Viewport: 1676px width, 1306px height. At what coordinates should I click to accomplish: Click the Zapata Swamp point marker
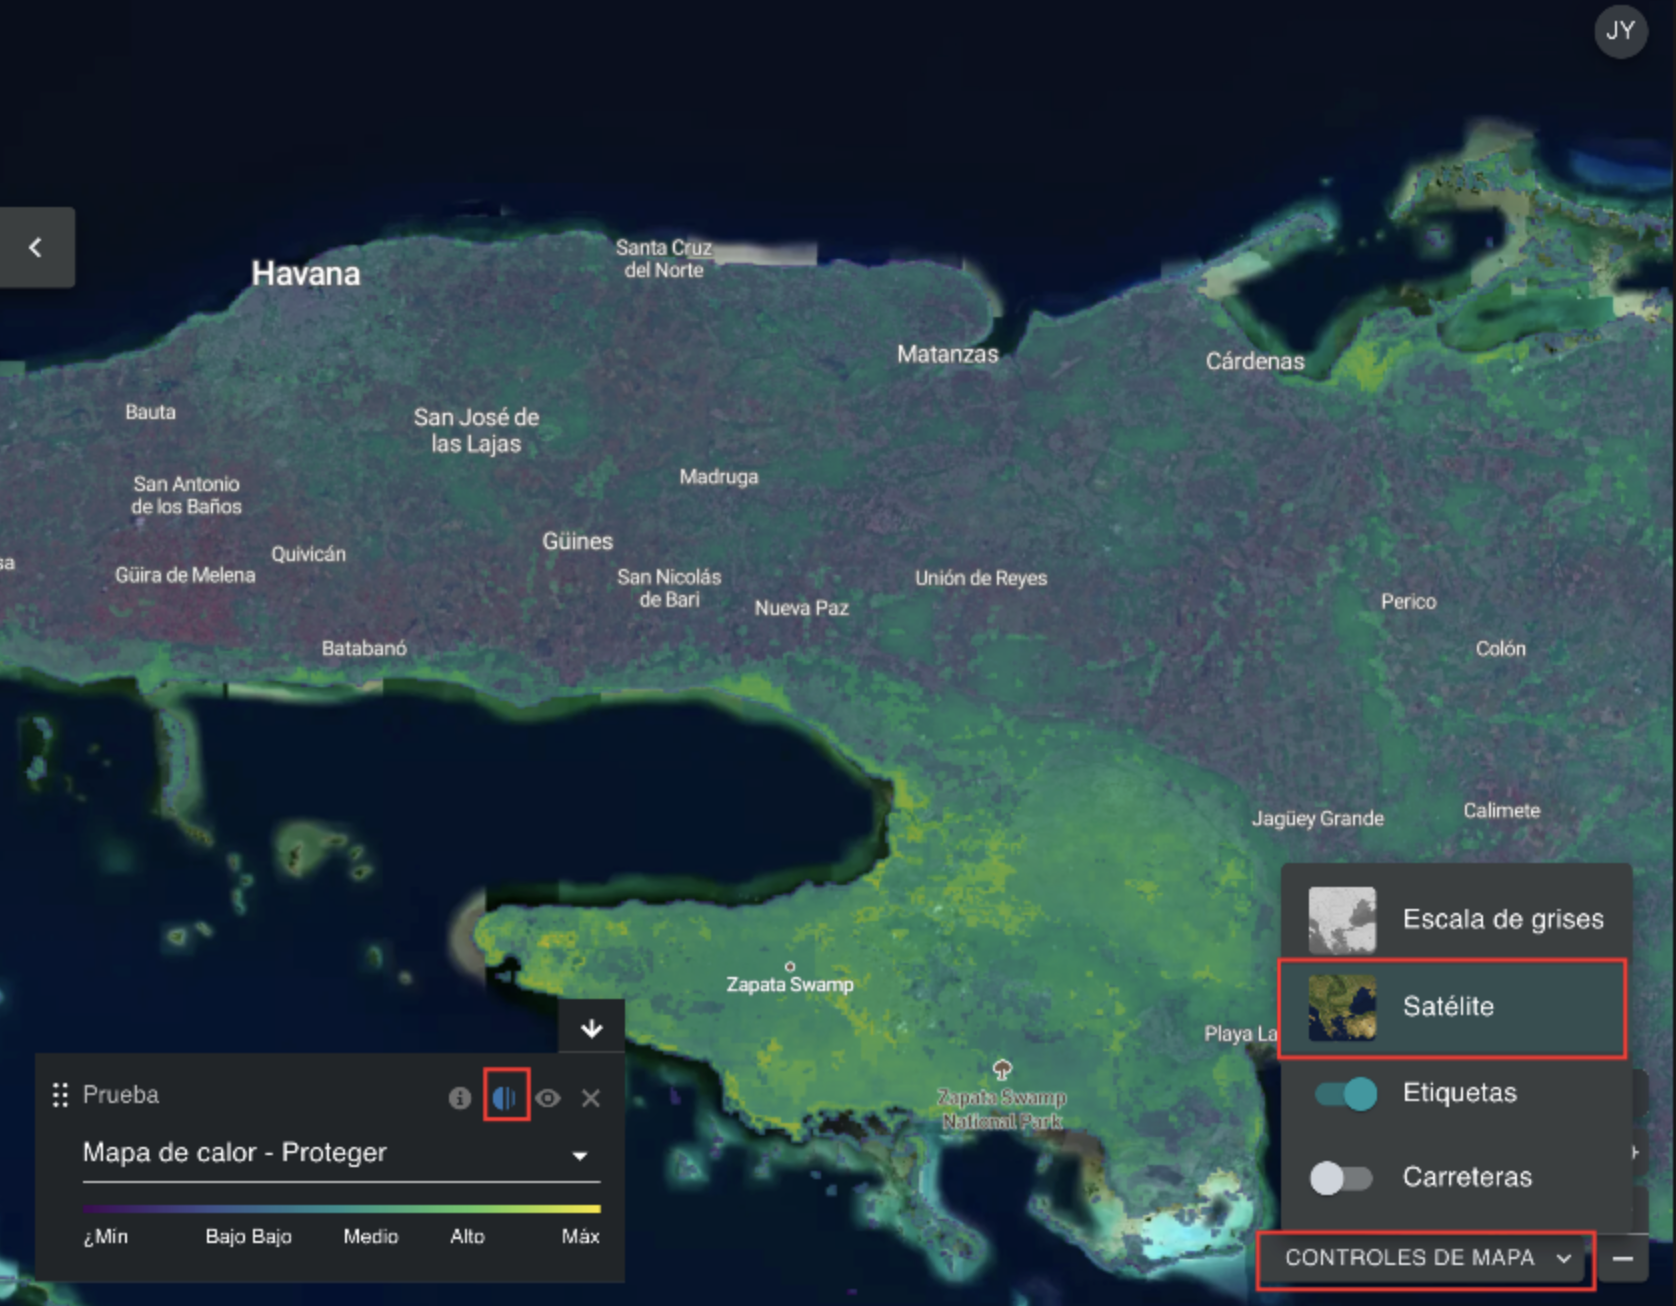[x=790, y=967]
